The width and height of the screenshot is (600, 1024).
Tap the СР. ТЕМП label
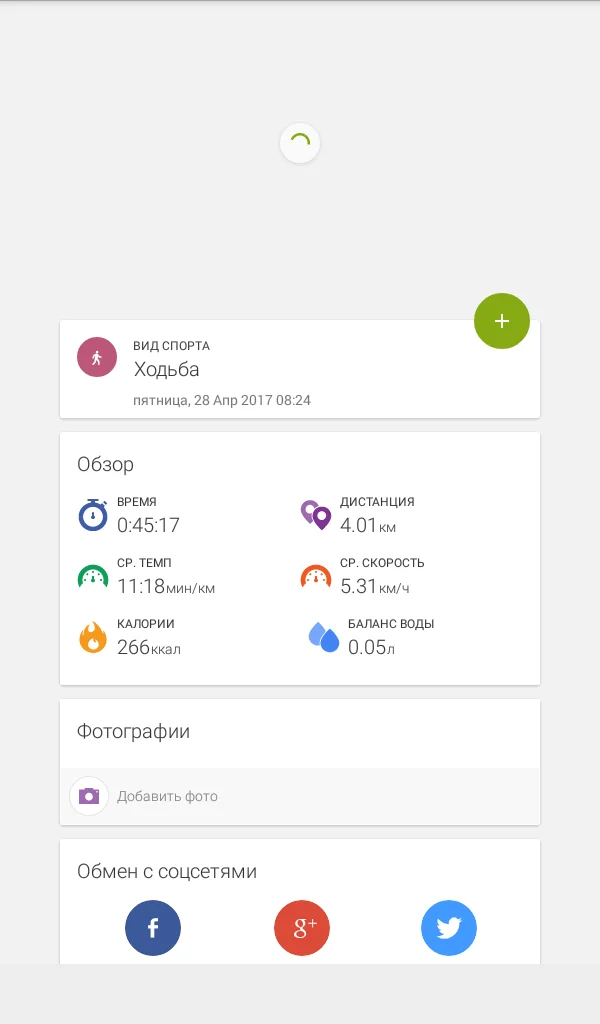coord(144,562)
